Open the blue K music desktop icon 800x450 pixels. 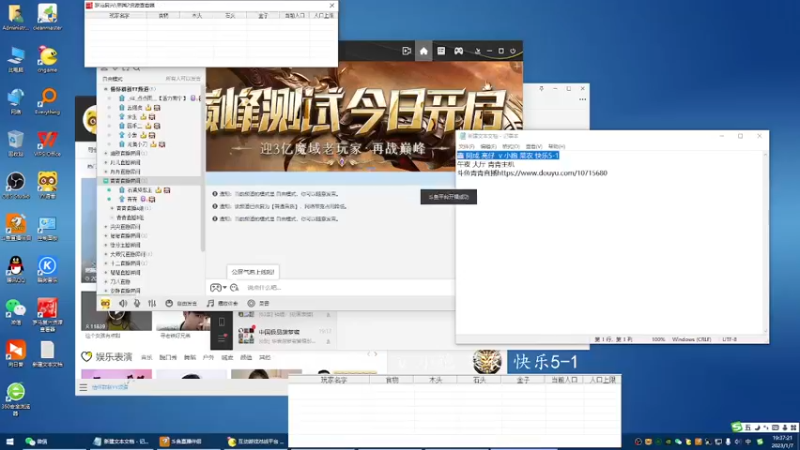pyautogui.click(x=47, y=269)
